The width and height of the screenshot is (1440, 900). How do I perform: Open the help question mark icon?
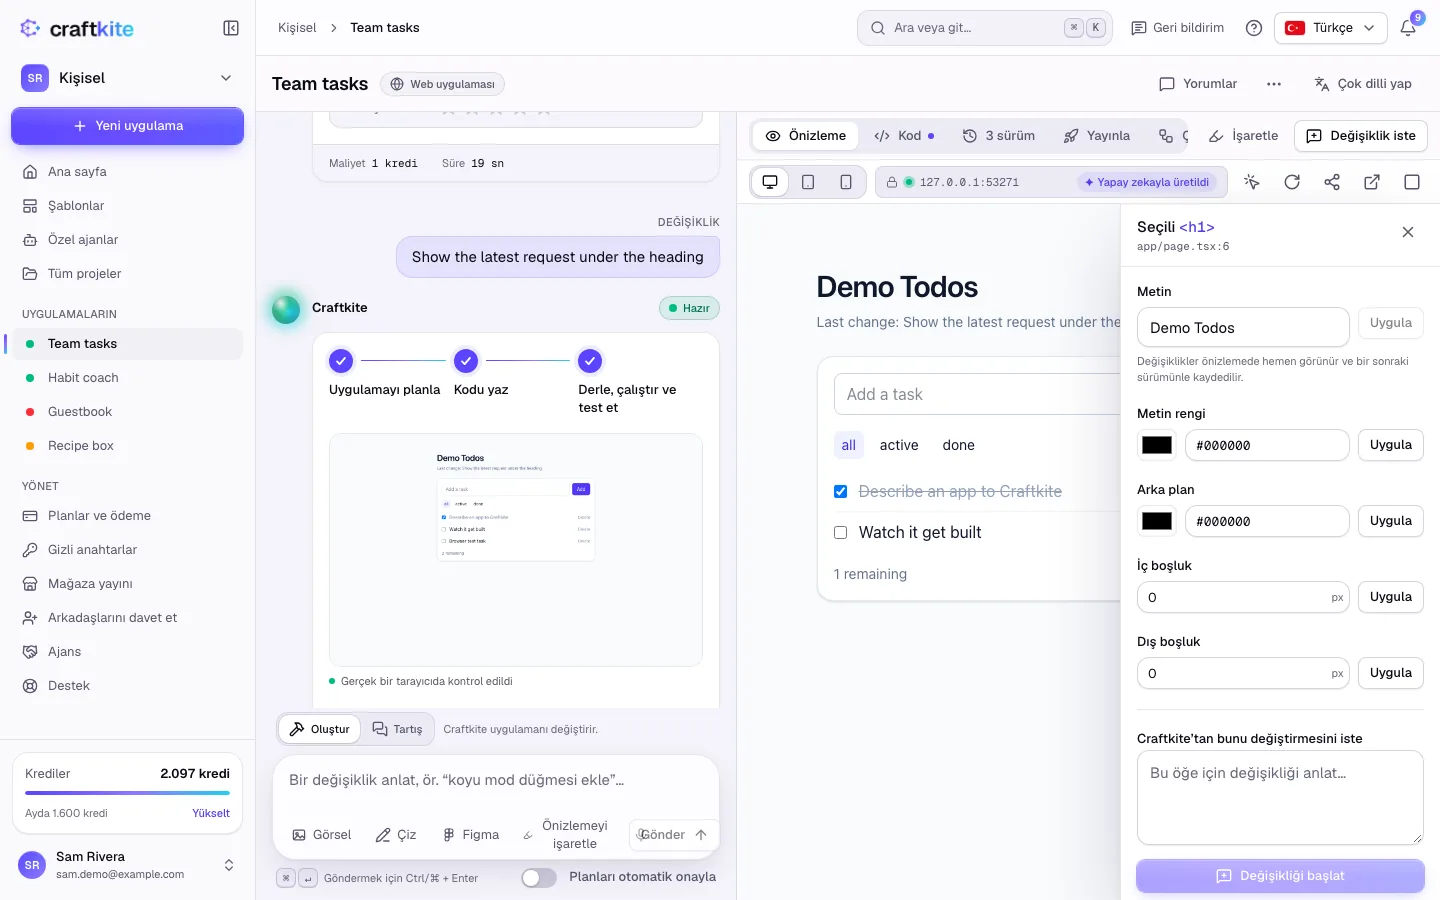coord(1254,28)
